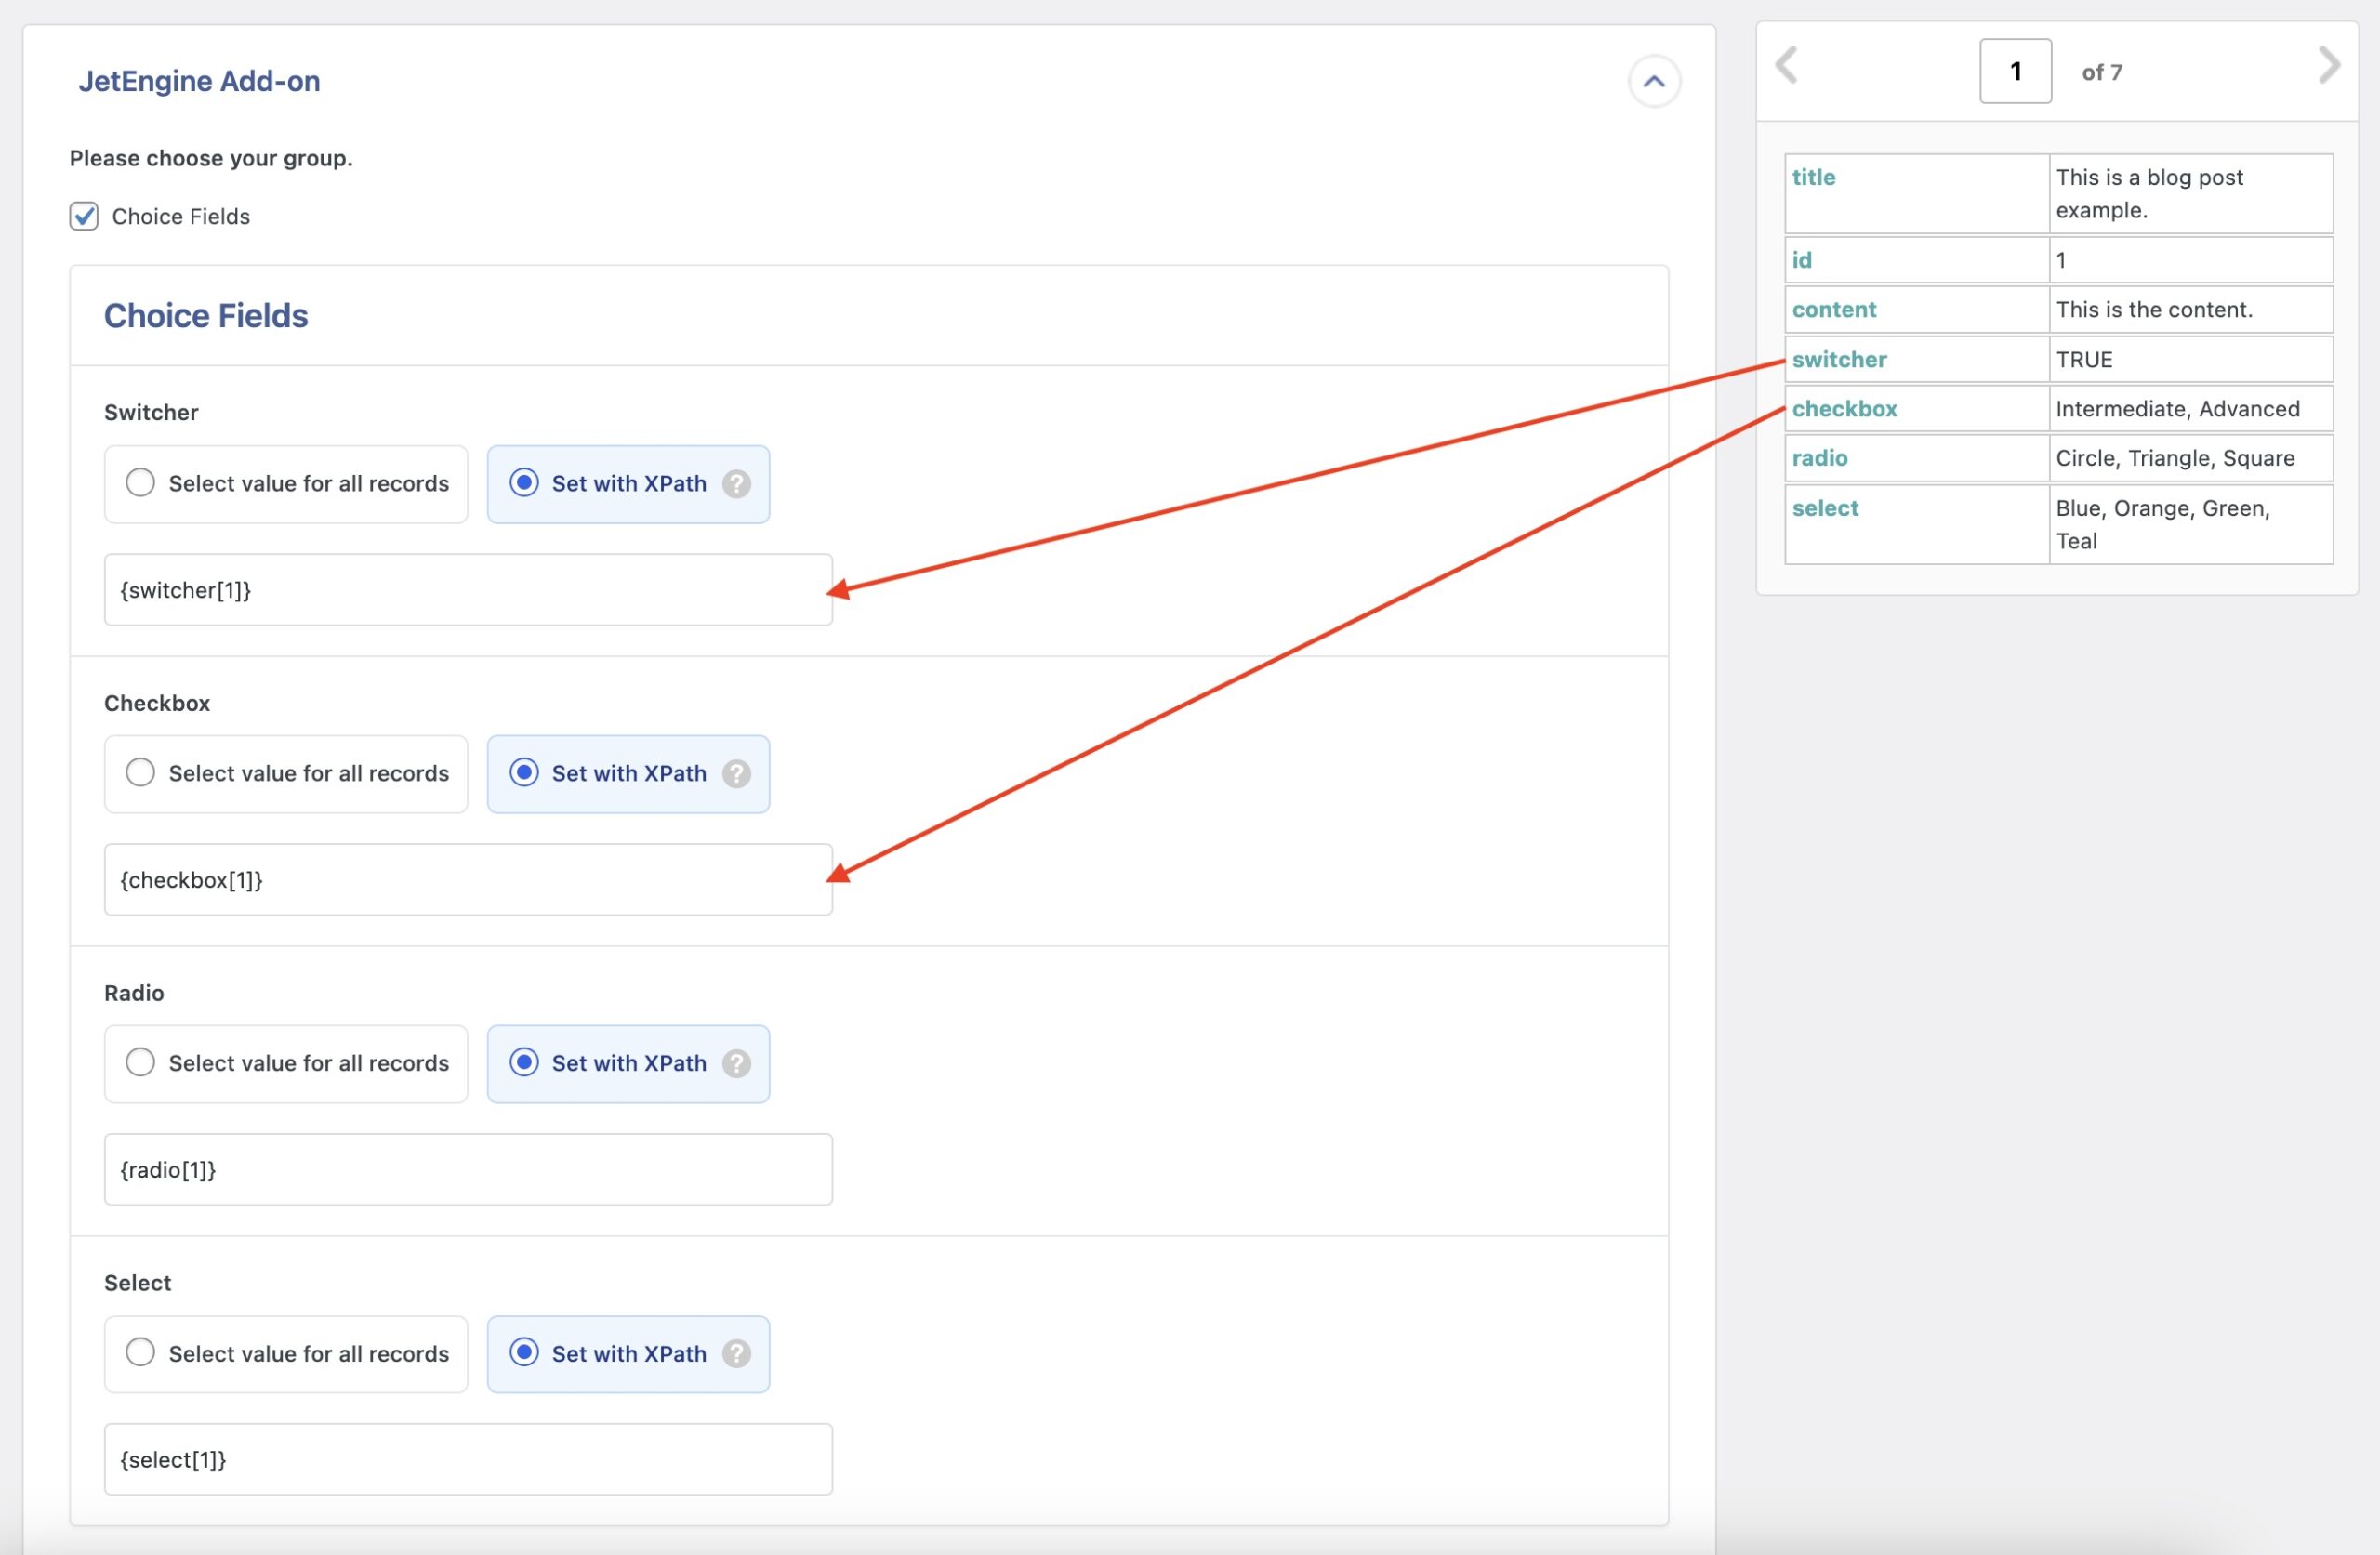Open help for Switcher XPath option
The height and width of the screenshot is (1555, 2380).
(x=737, y=484)
